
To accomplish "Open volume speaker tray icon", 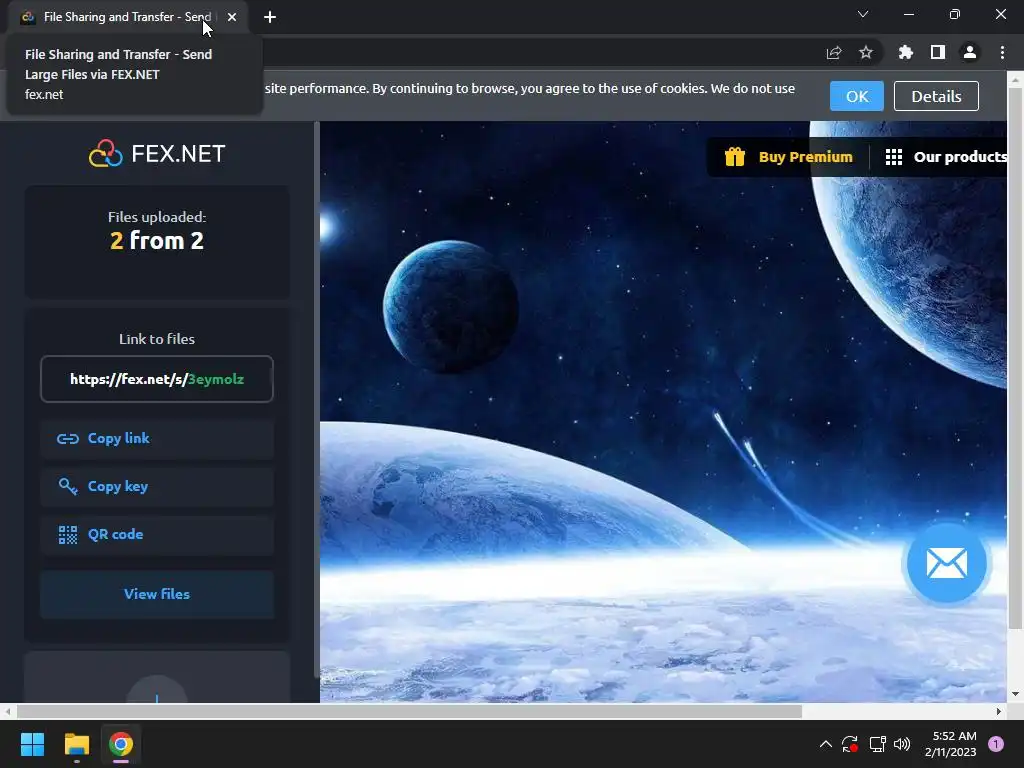I will point(902,744).
